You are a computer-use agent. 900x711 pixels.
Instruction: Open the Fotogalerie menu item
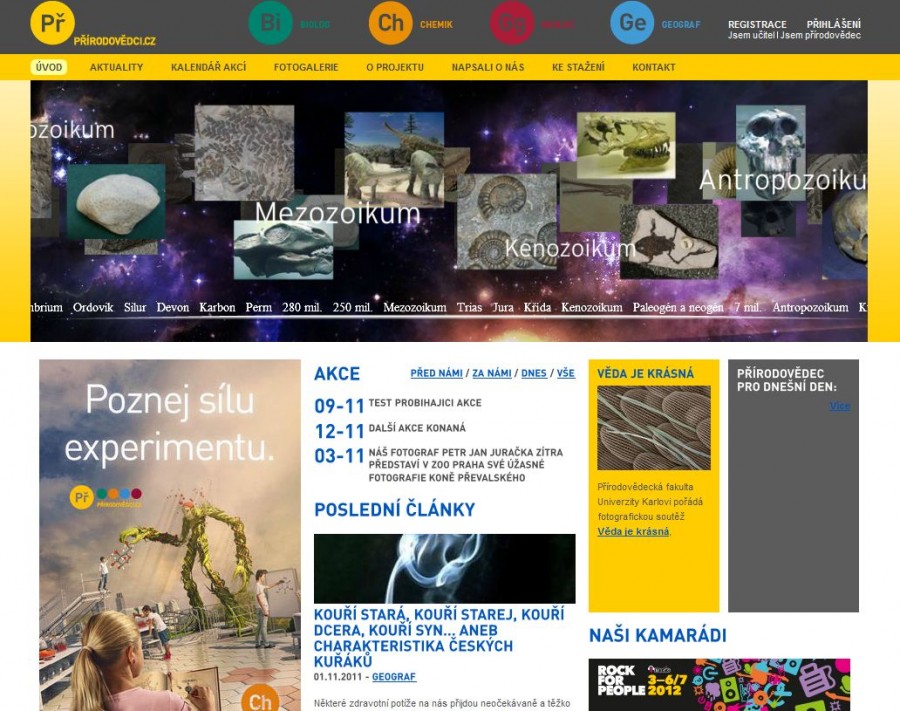(x=306, y=67)
